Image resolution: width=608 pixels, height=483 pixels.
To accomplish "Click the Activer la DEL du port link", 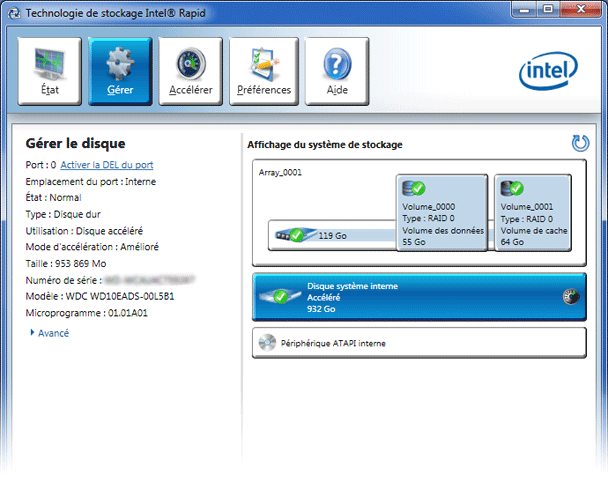I will 106,164.
